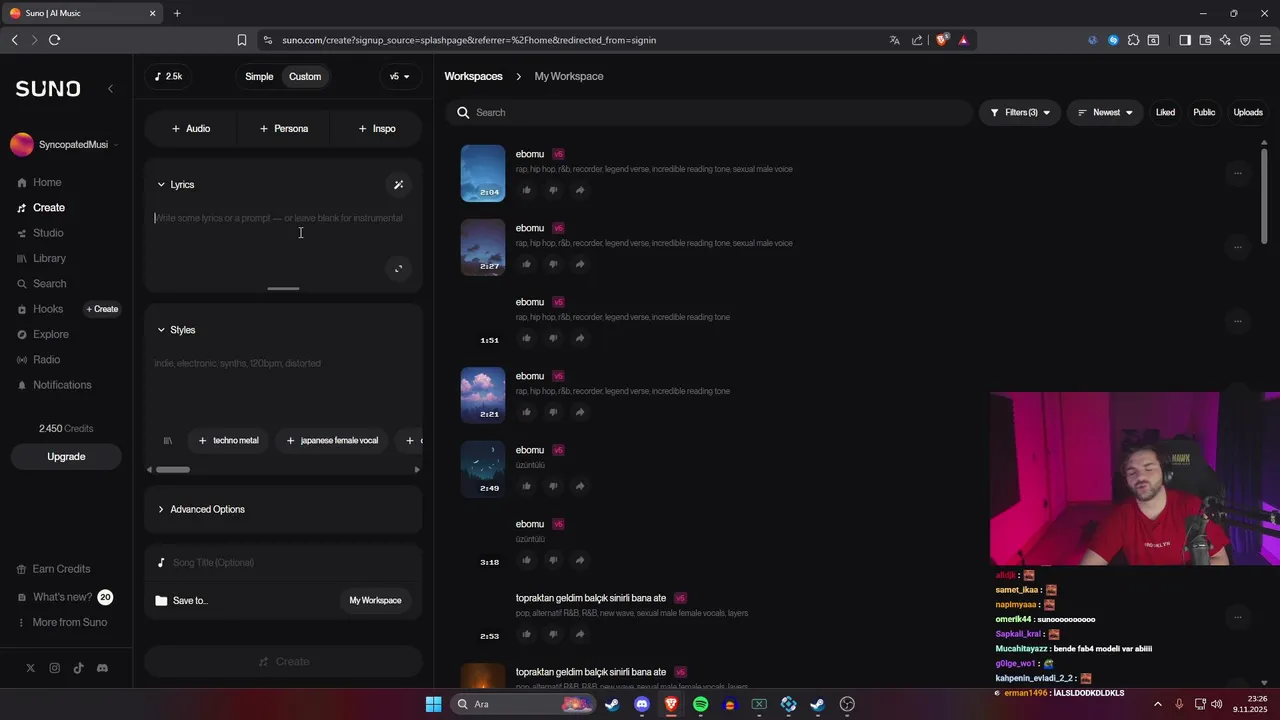The image size is (1280, 720).
Task: Open the styles library icon
Action: [x=168, y=440]
